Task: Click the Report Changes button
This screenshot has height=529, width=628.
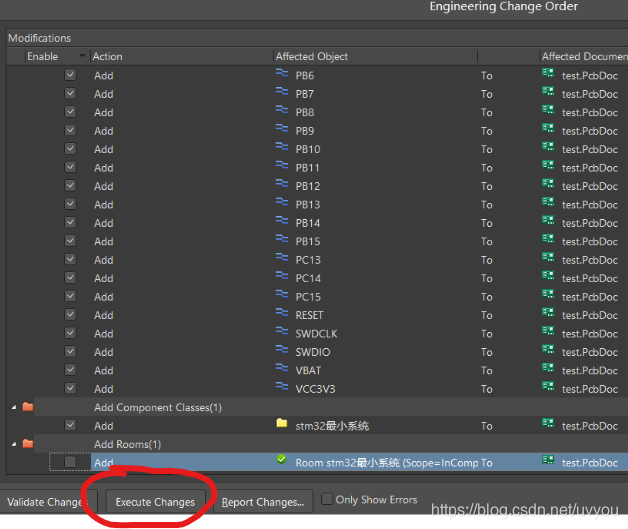Action: [x=263, y=502]
